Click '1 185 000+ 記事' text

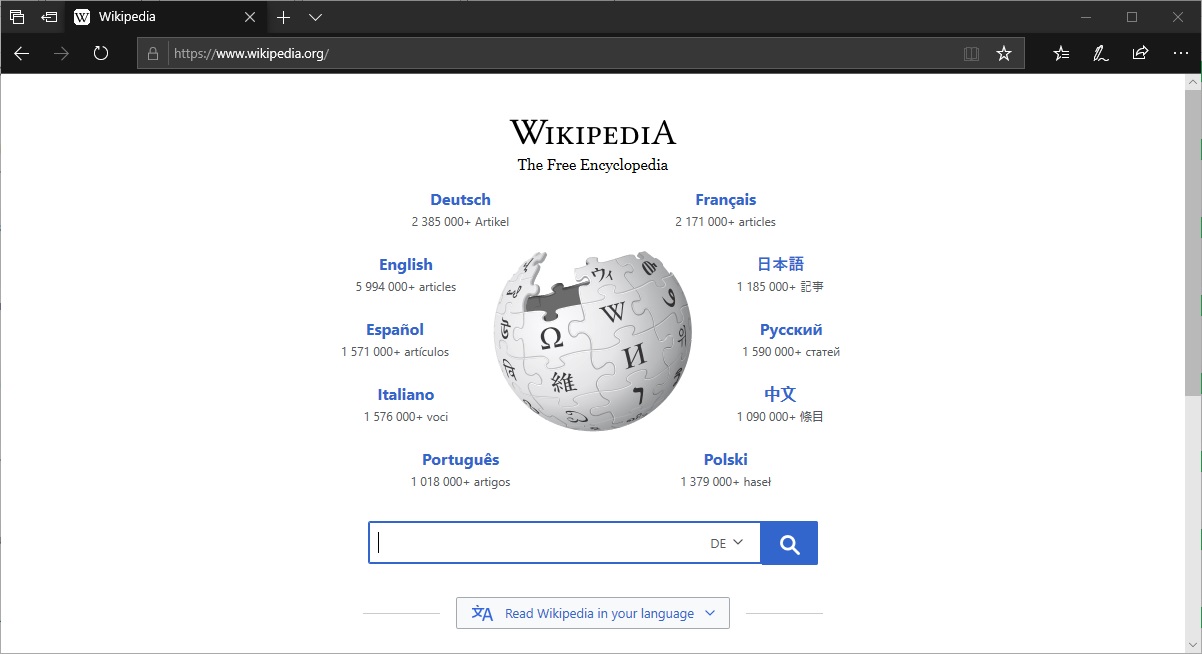[780, 287]
